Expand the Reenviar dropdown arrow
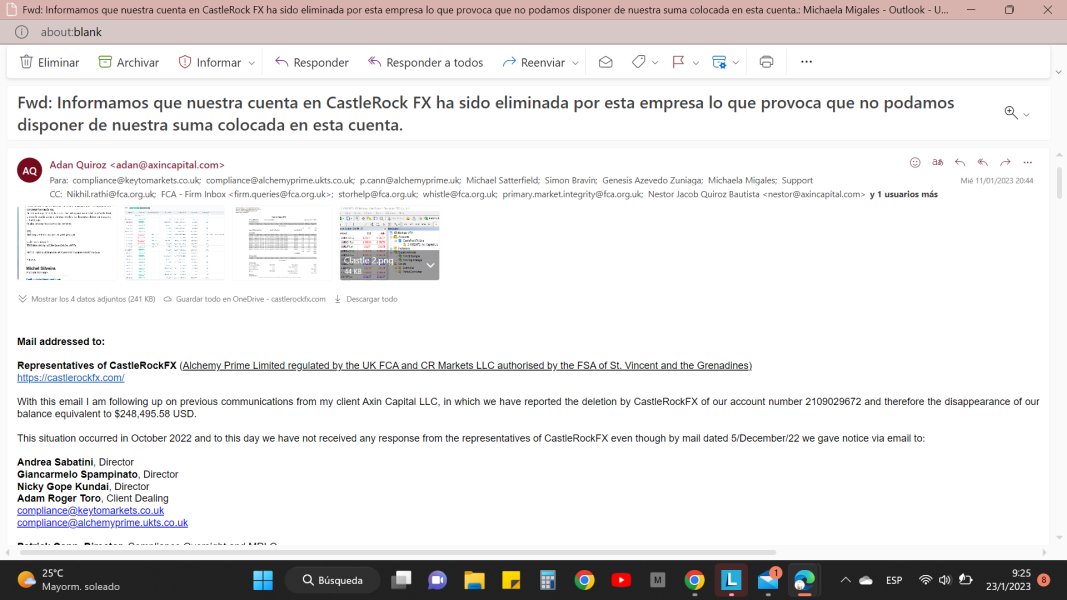Viewport: 1067px width, 600px height. (x=575, y=63)
